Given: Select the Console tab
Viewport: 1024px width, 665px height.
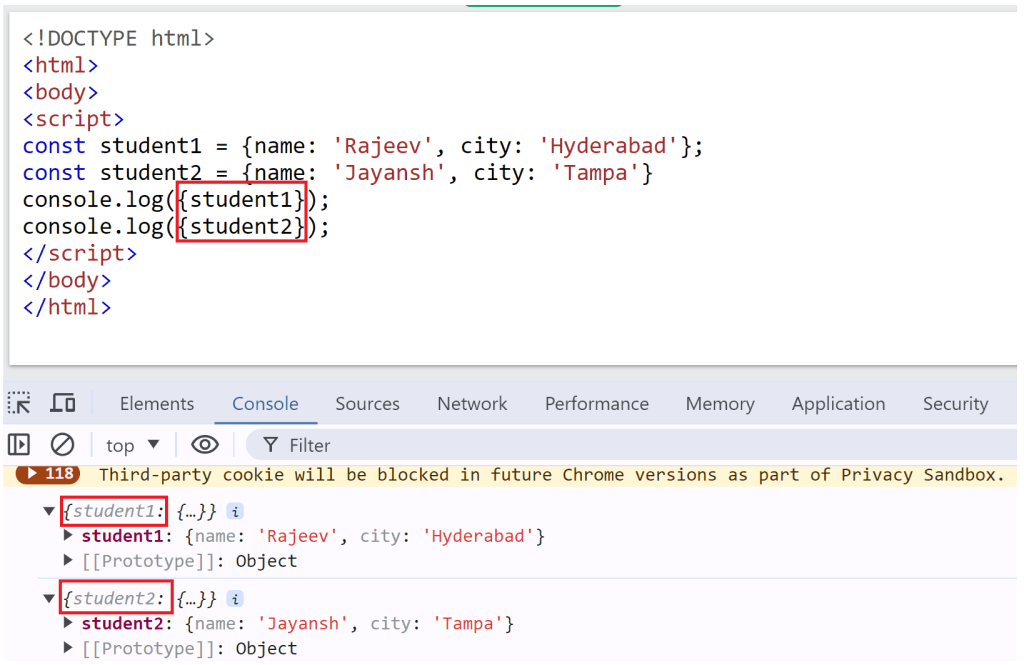Looking at the screenshot, I should (264, 403).
